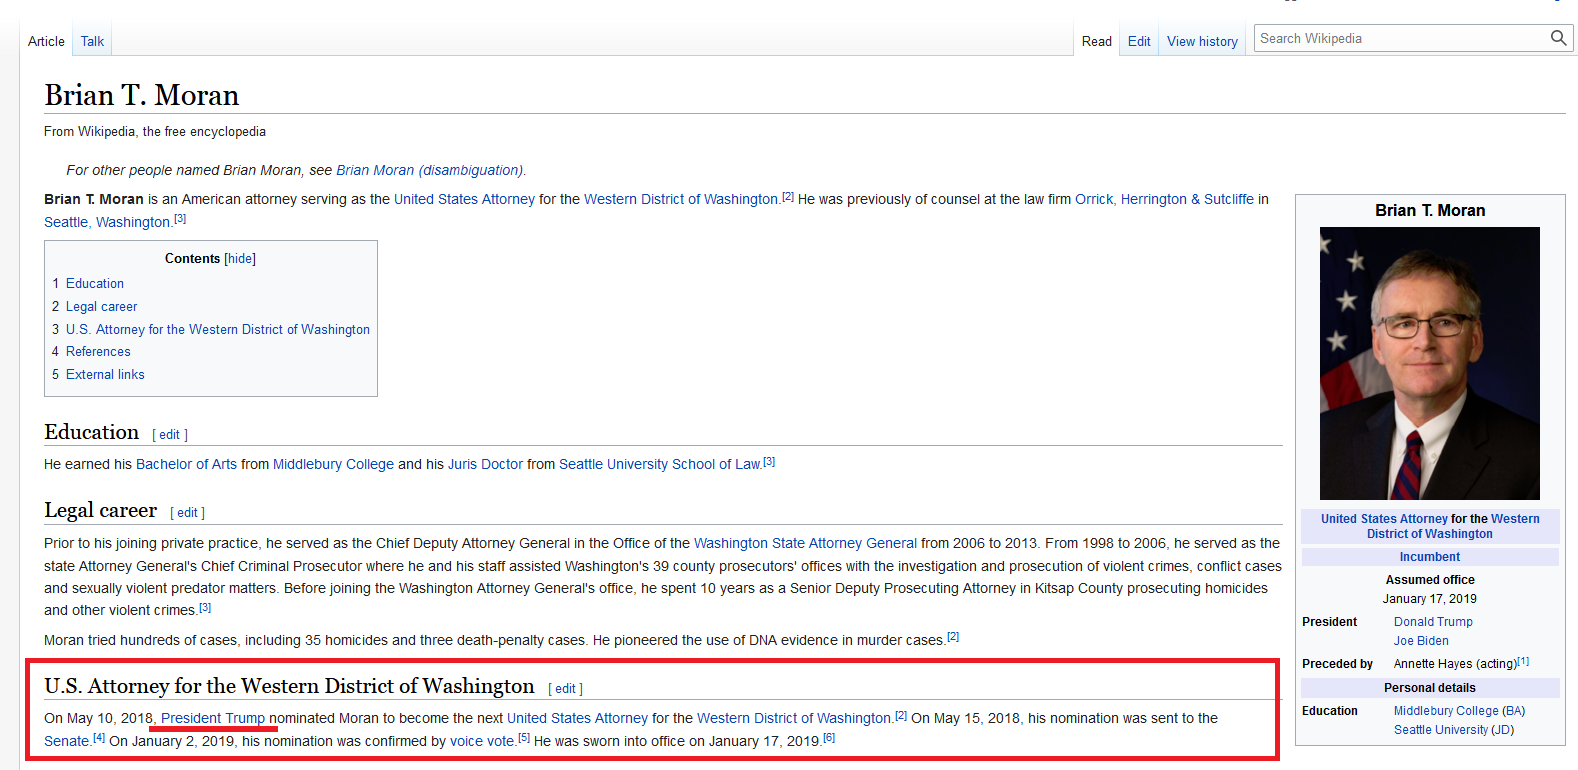The height and width of the screenshot is (770, 1578).
Task: Click the Annette Hayes (acting) text
Action: (x=1455, y=664)
